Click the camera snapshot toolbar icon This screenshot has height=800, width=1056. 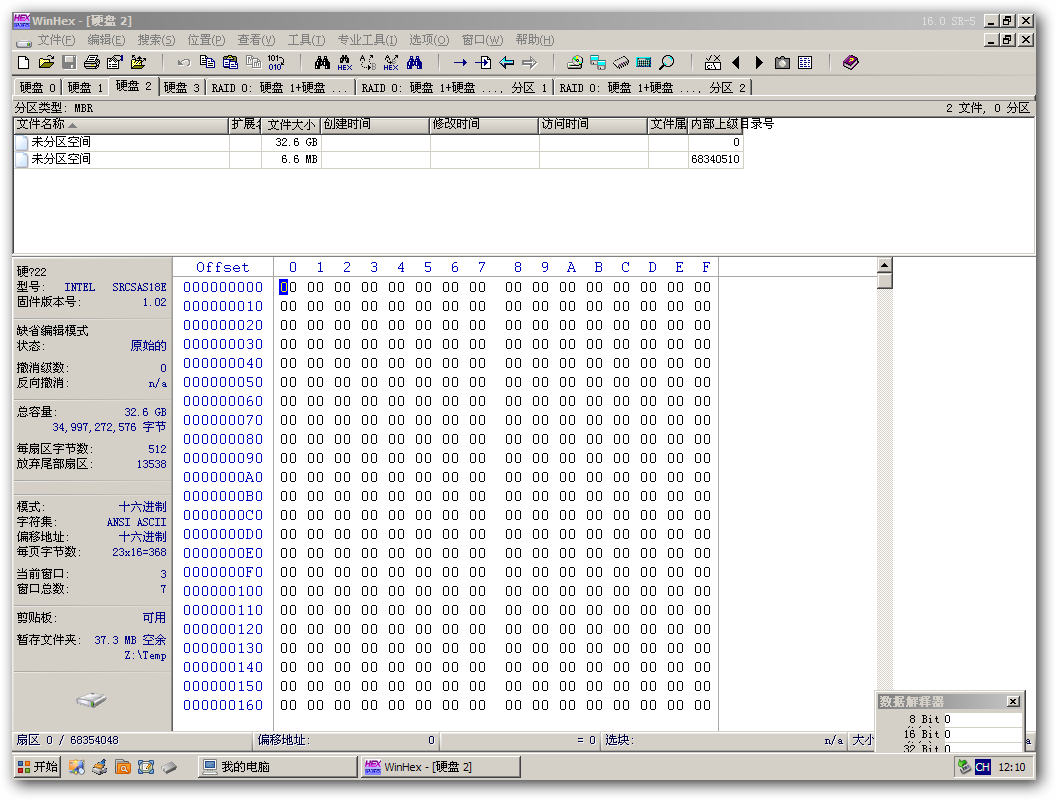tap(782, 63)
